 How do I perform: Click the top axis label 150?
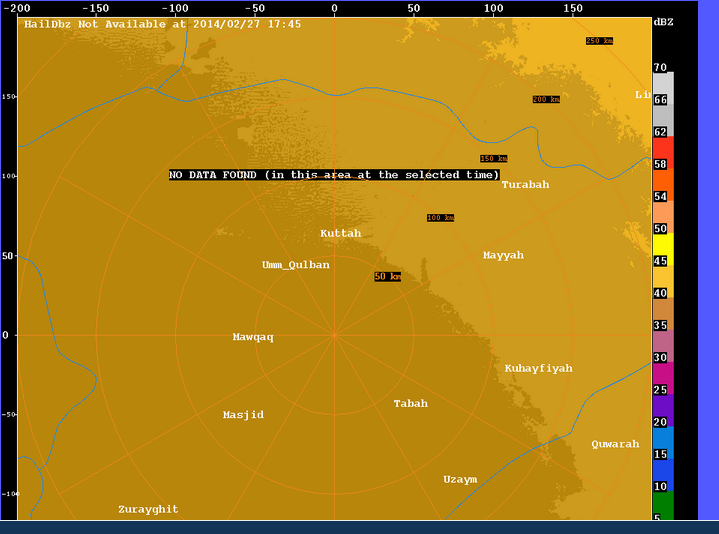click(x=573, y=8)
